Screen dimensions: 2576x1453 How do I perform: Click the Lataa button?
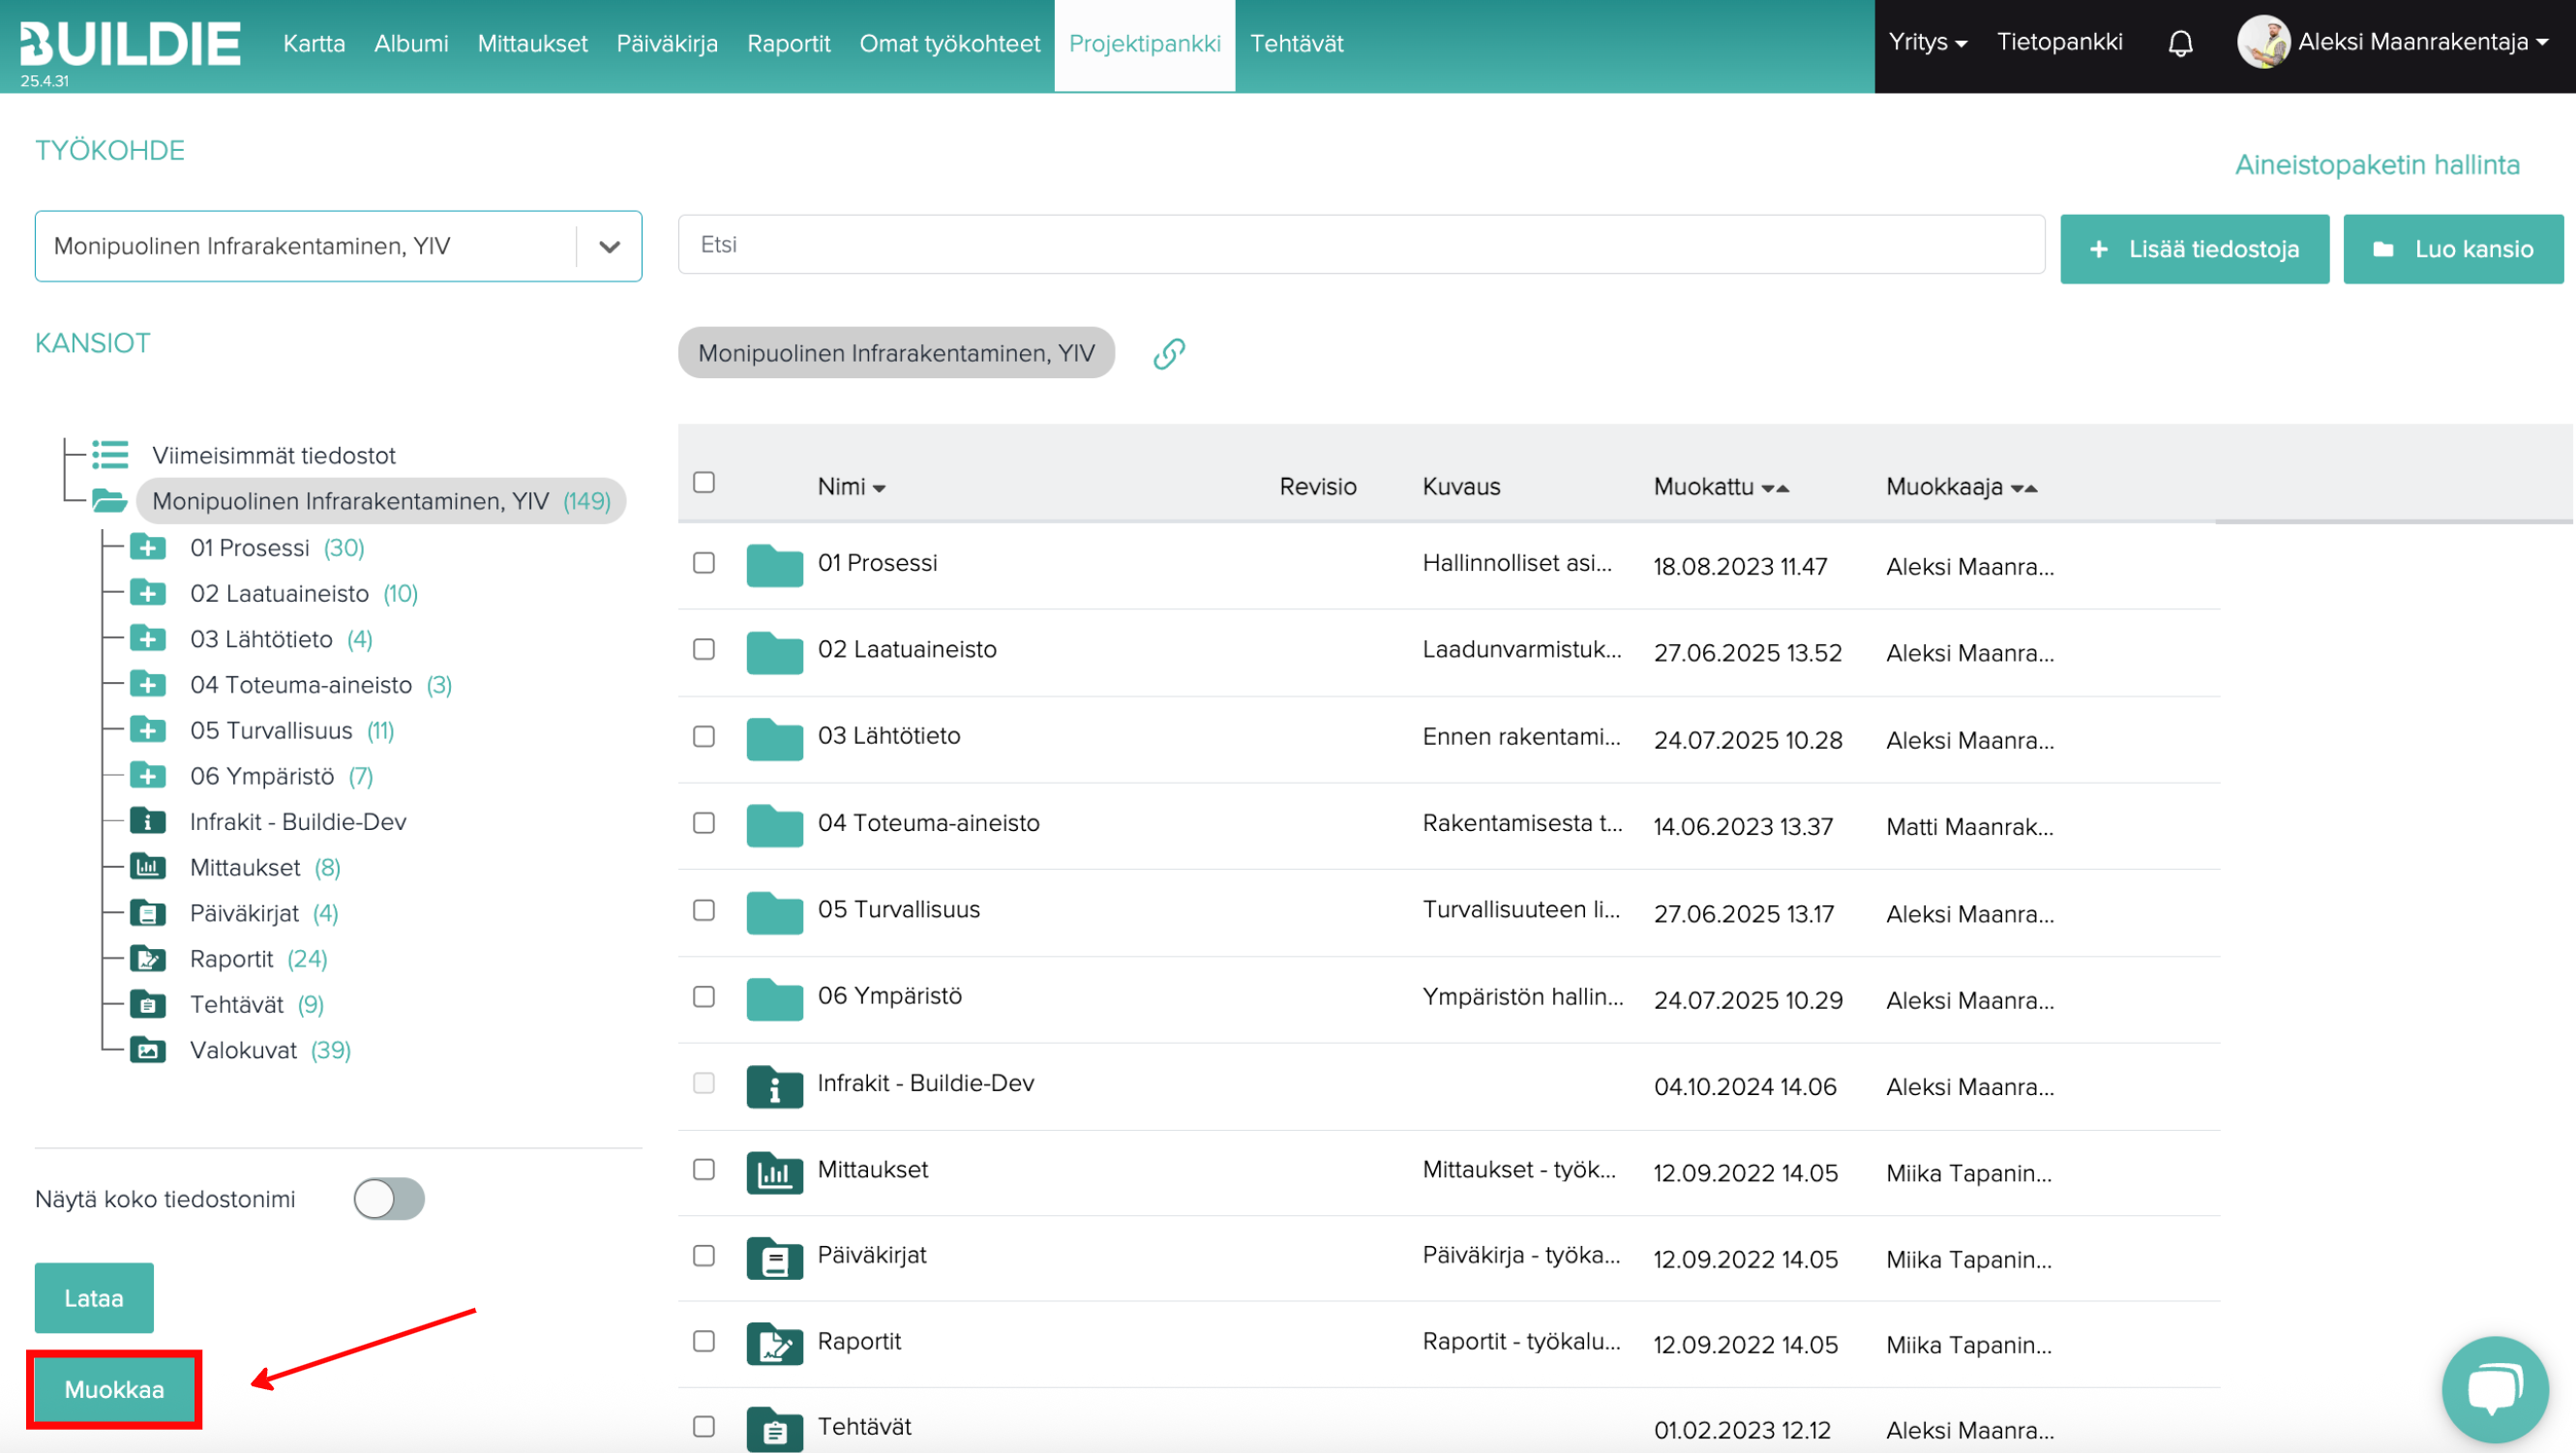[x=94, y=1298]
